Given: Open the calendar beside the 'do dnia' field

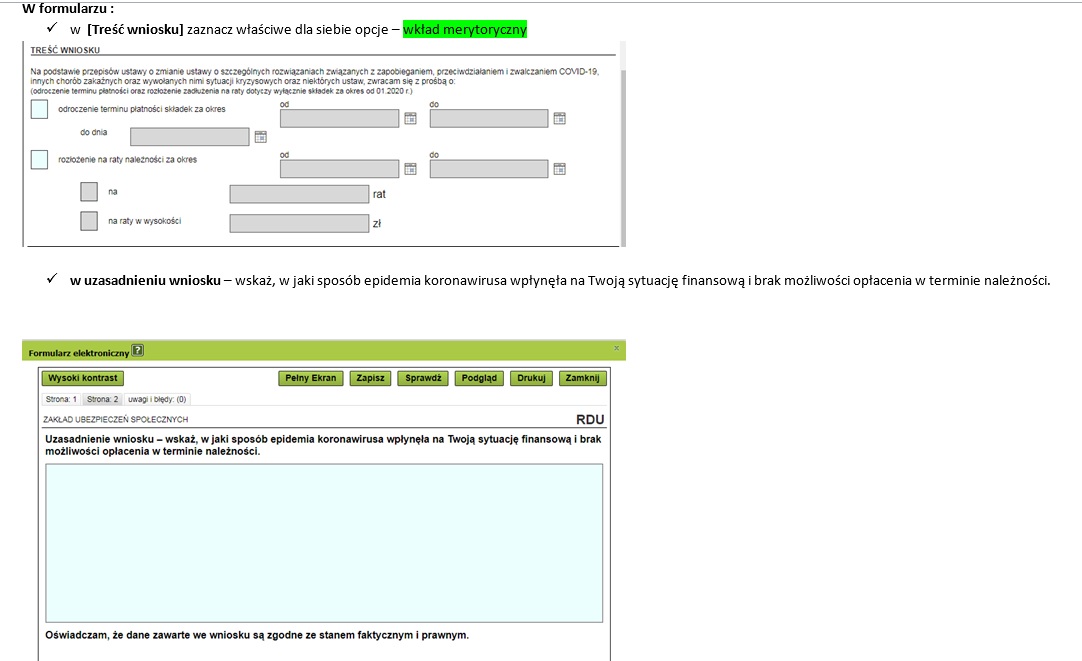Looking at the screenshot, I should pos(260,137).
